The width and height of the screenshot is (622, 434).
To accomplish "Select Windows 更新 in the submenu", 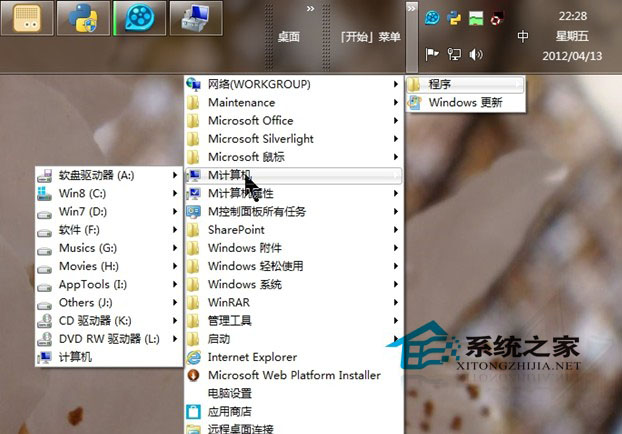I will (465, 102).
